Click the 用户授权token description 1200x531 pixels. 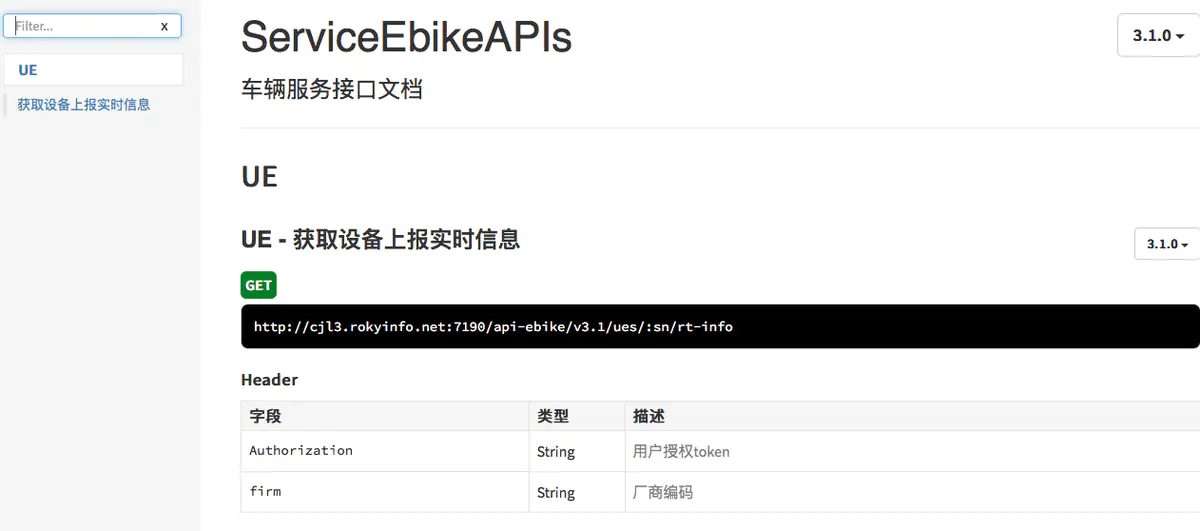pos(681,452)
